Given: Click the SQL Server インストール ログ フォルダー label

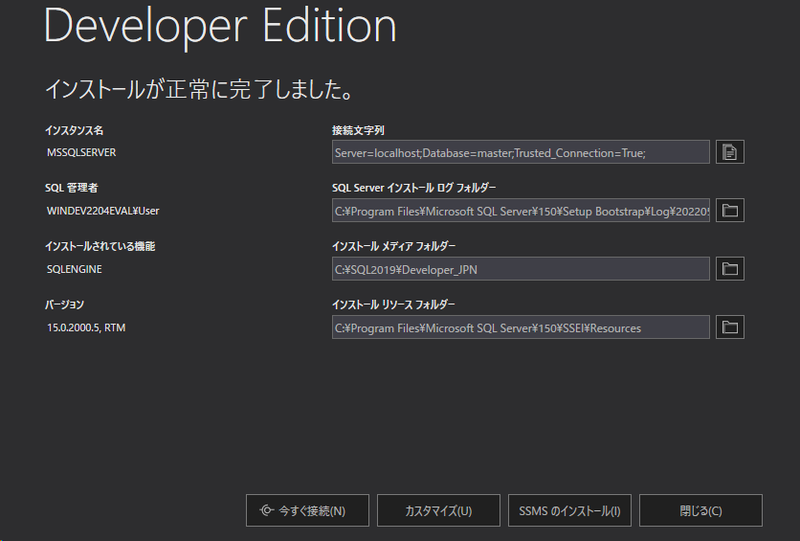Looking at the screenshot, I should click(414, 188).
